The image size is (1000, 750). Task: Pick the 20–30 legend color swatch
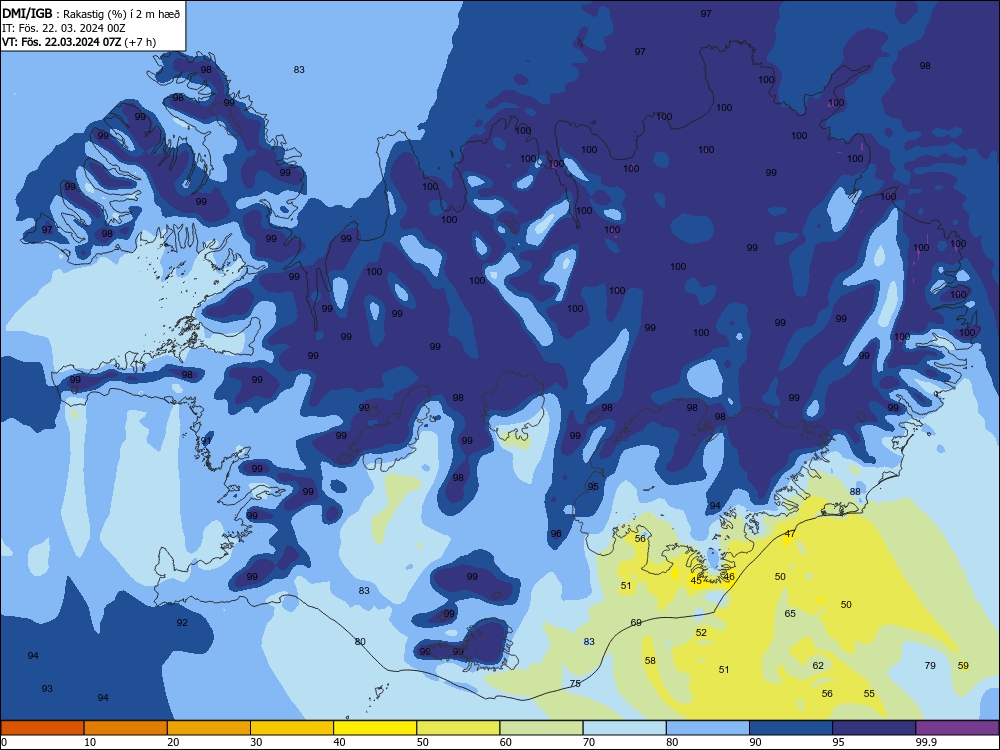click(209, 728)
